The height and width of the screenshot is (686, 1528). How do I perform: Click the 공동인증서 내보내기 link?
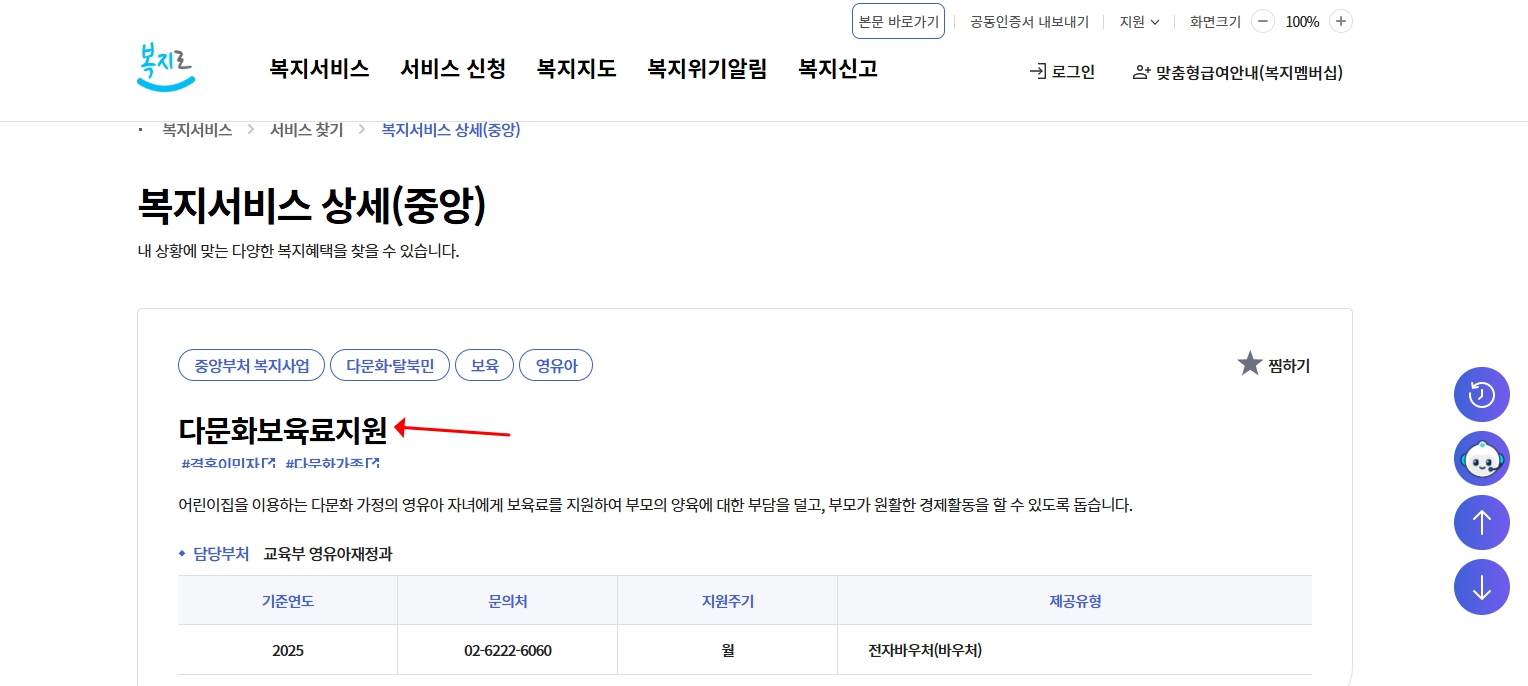coord(1028,21)
